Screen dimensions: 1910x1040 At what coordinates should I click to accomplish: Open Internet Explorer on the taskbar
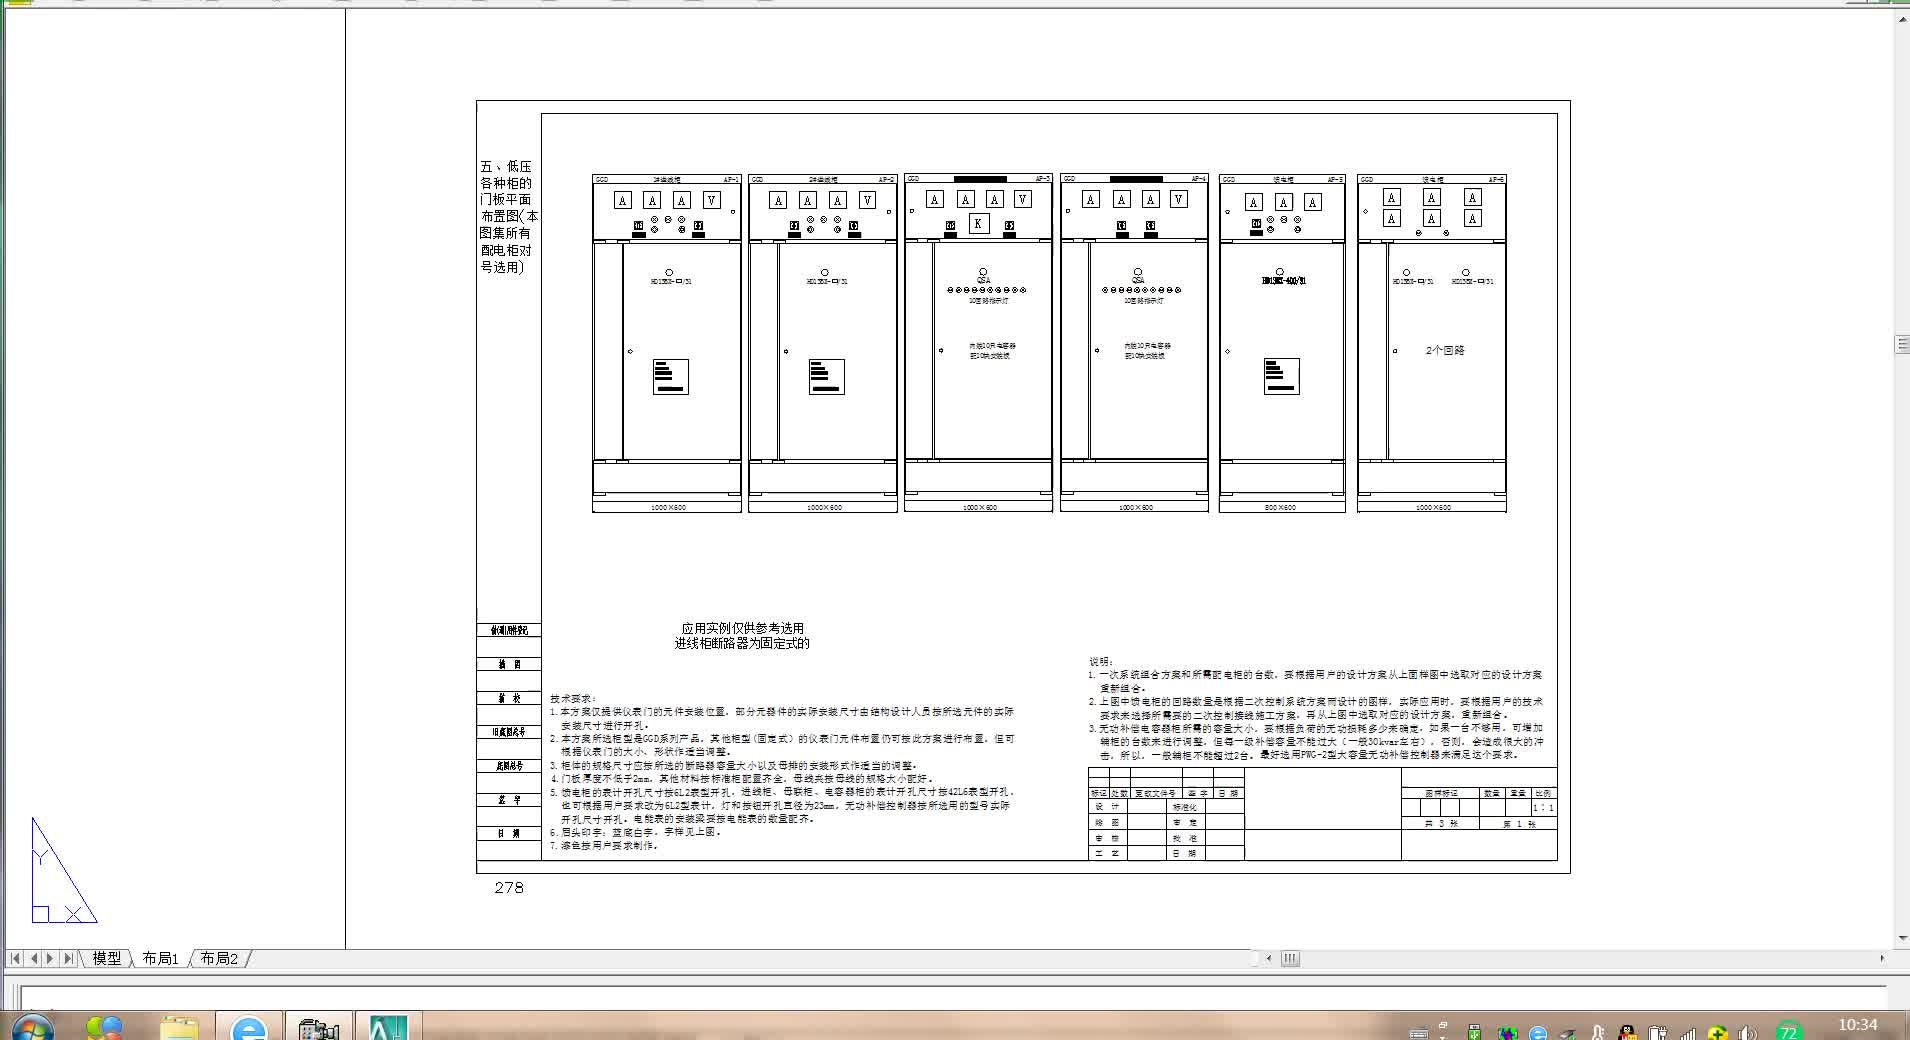[x=248, y=1028]
